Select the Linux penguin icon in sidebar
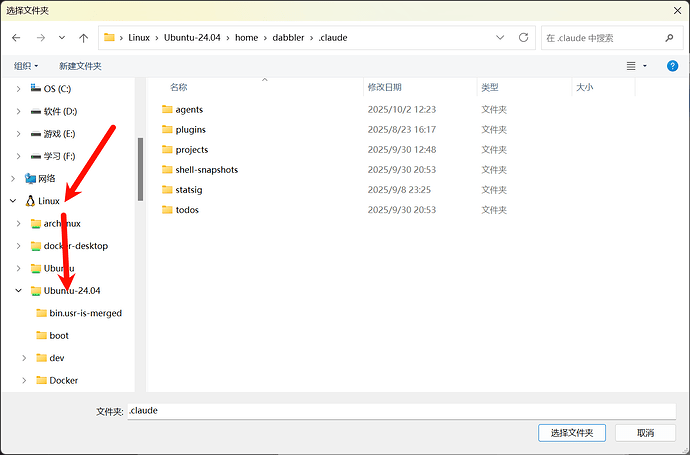Image resolution: width=690 pixels, height=455 pixels. [31, 201]
